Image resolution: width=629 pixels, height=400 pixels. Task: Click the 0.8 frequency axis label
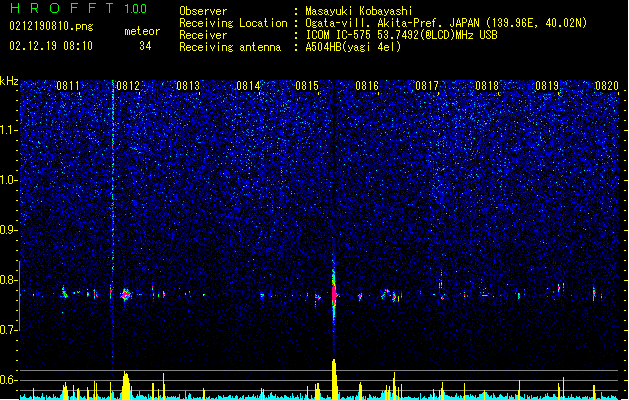pos(9,280)
